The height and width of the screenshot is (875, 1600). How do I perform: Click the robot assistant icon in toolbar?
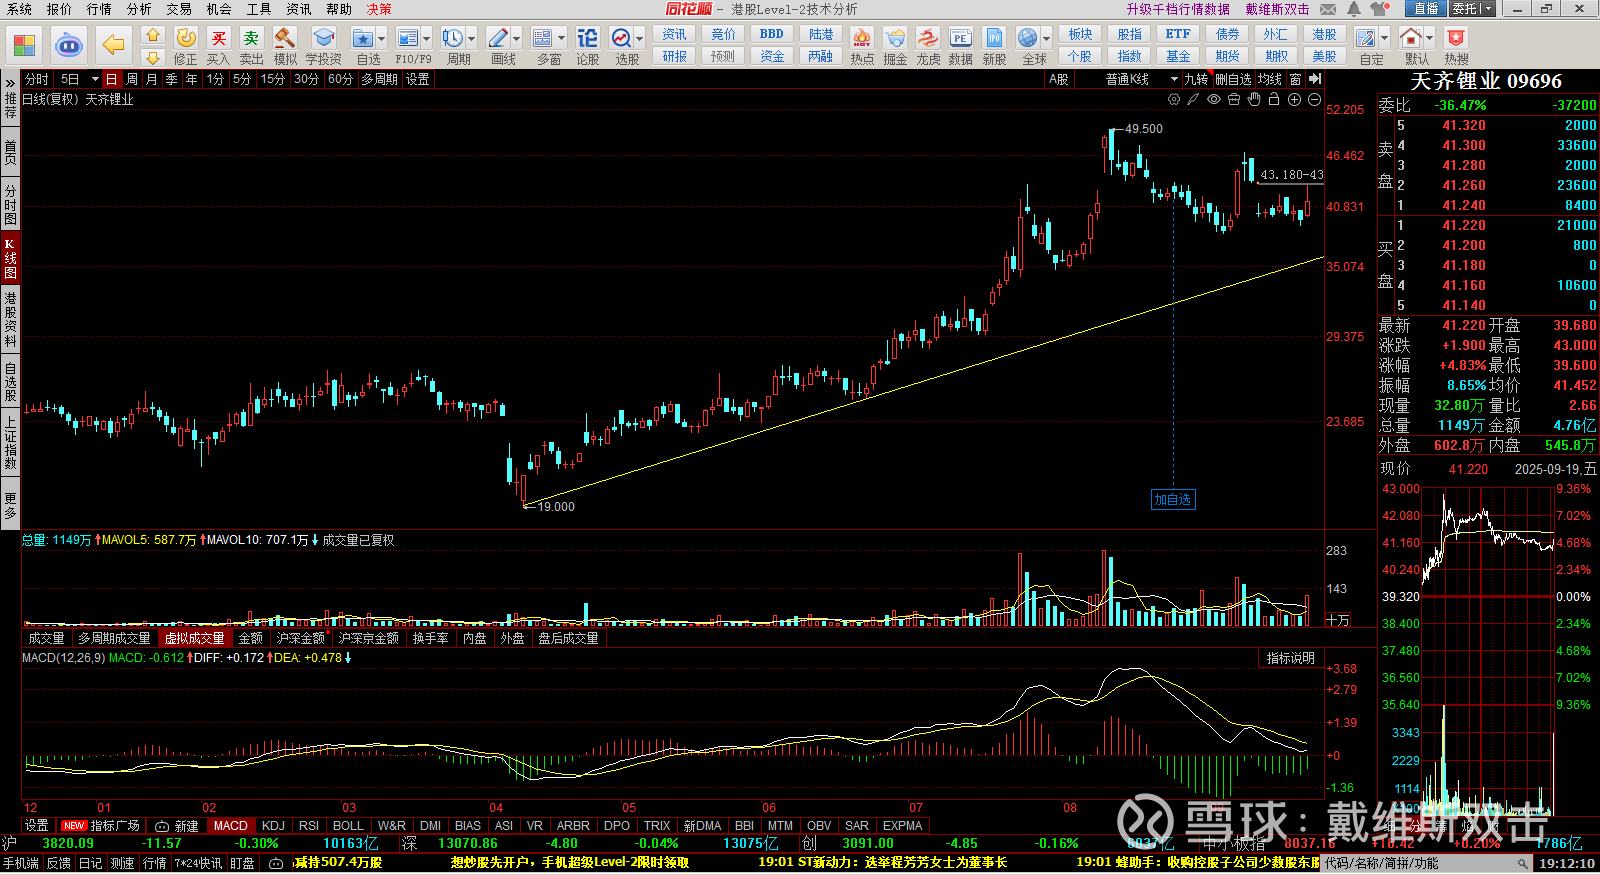(x=69, y=45)
